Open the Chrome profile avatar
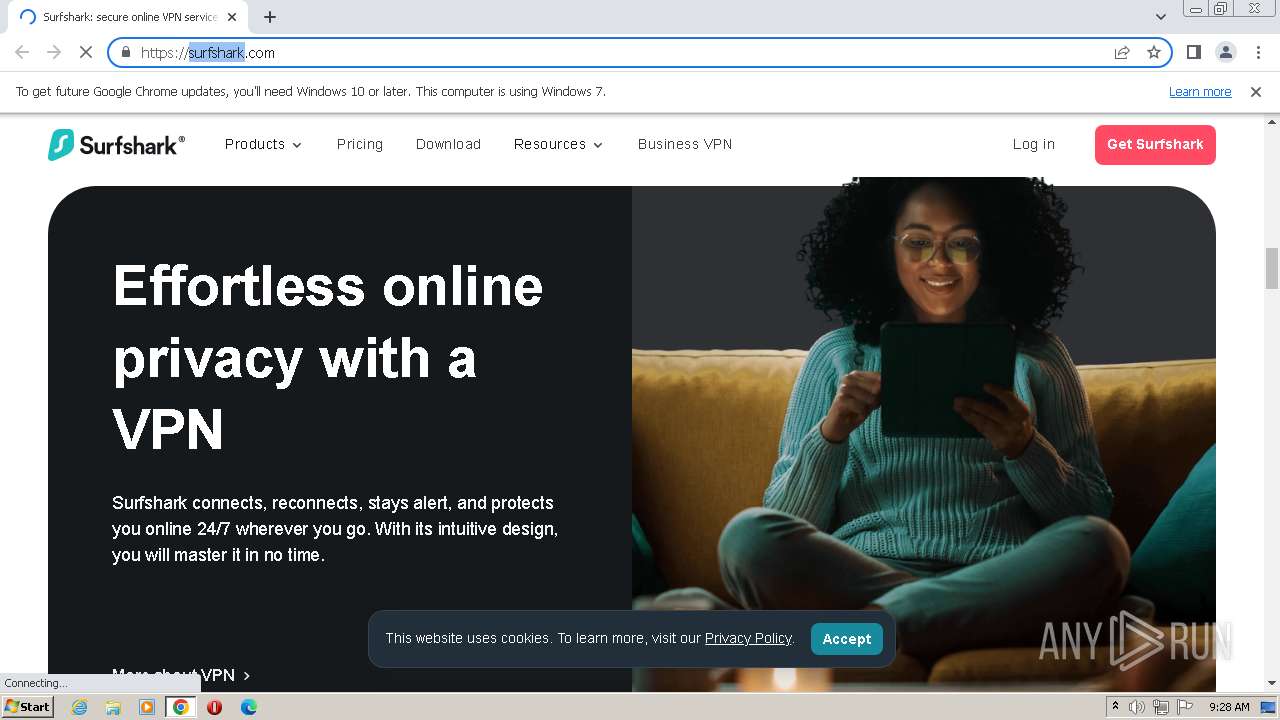 (1225, 52)
